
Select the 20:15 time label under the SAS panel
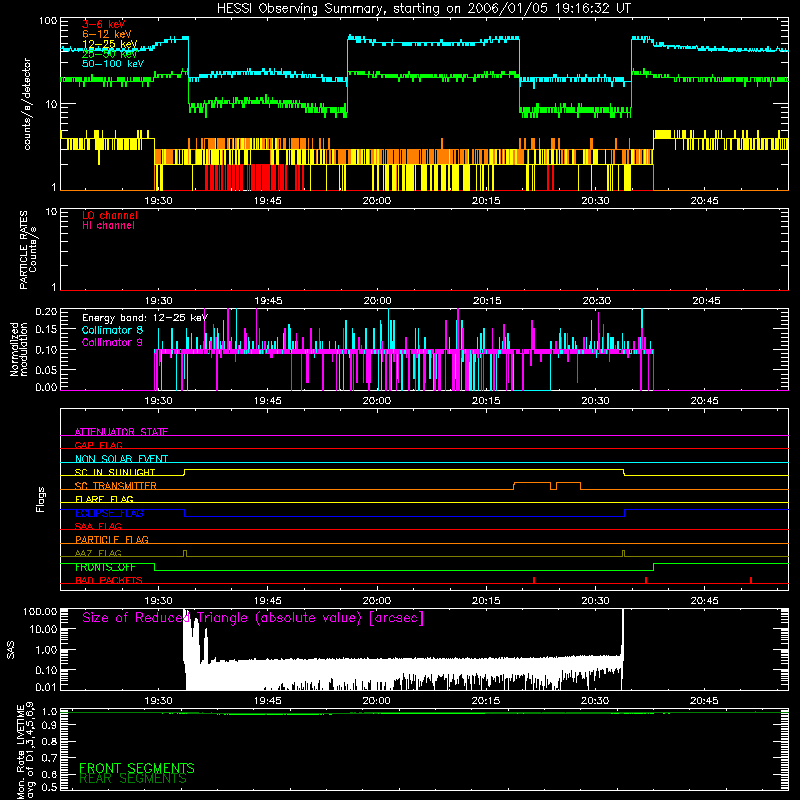pos(486,701)
